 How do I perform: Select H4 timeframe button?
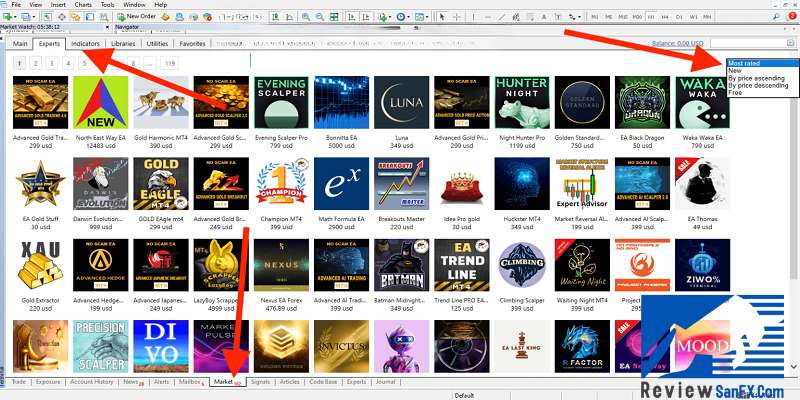(x=665, y=16)
